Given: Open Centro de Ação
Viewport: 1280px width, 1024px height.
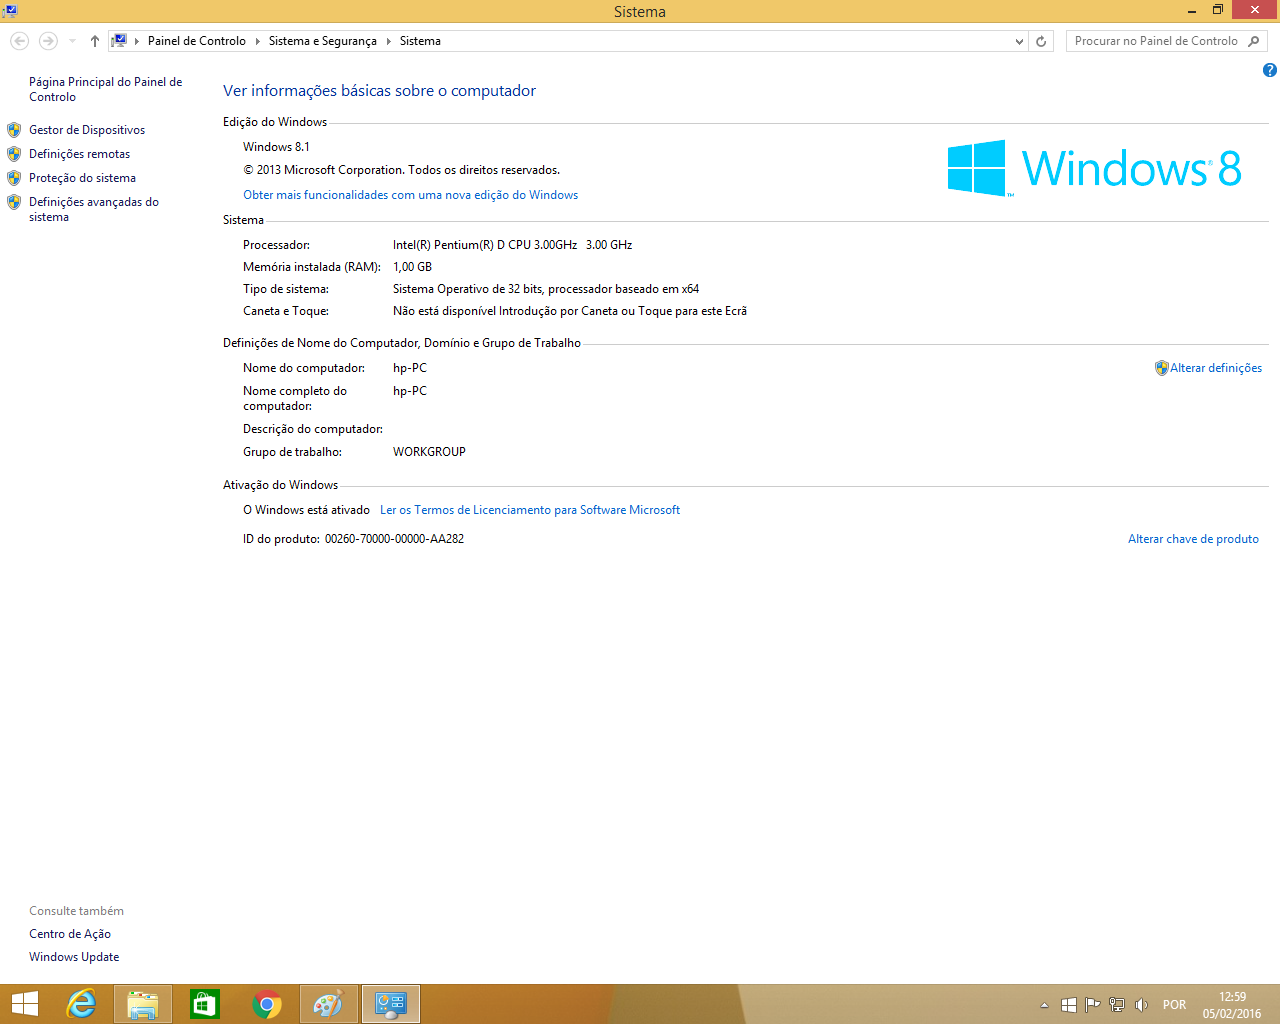Looking at the screenshot, I should 70,934.
